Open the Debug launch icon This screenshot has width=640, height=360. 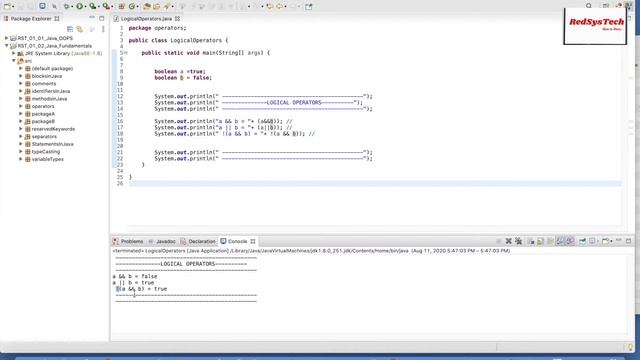(x=66, y=6)
